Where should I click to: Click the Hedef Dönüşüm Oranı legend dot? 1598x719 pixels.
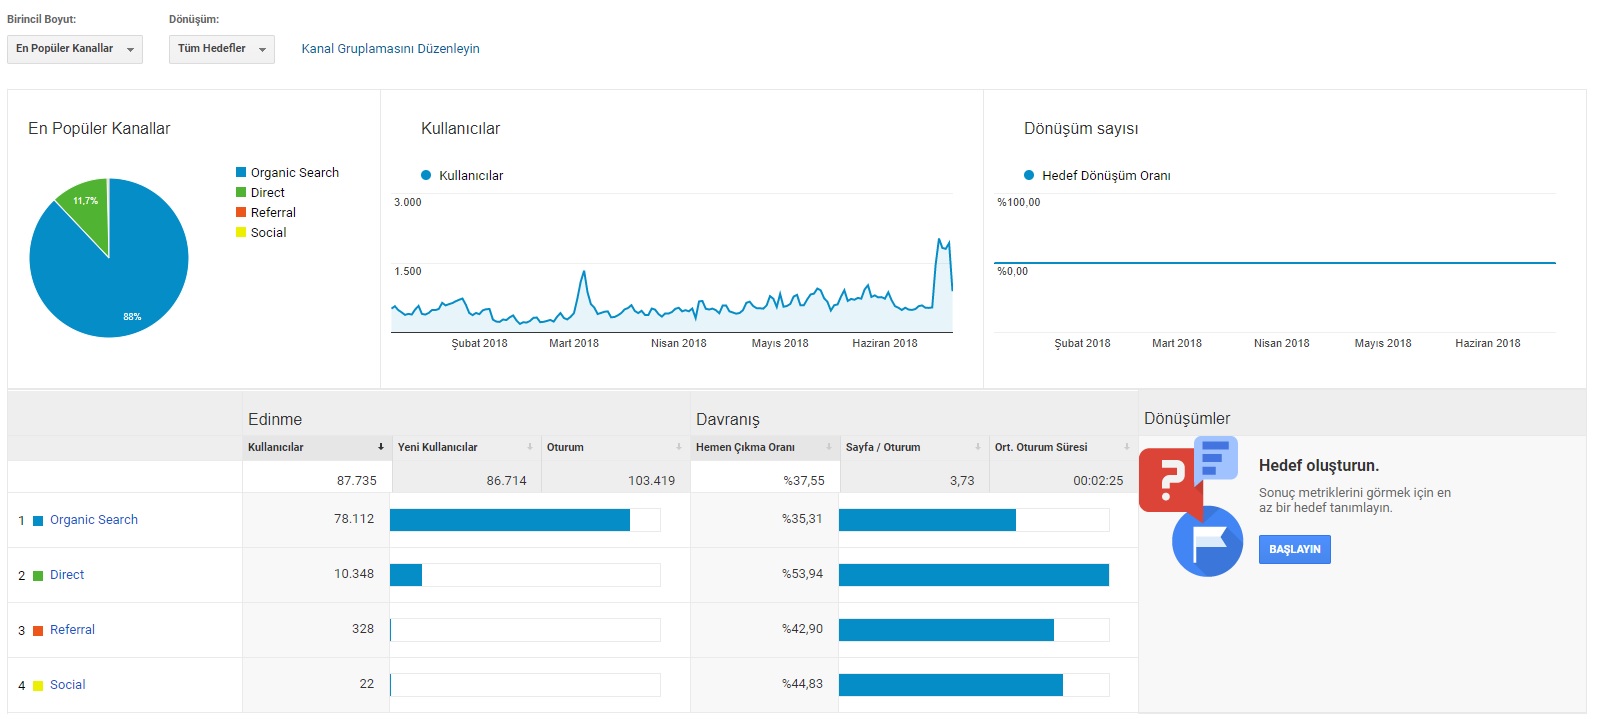(x=1029, y=175)
